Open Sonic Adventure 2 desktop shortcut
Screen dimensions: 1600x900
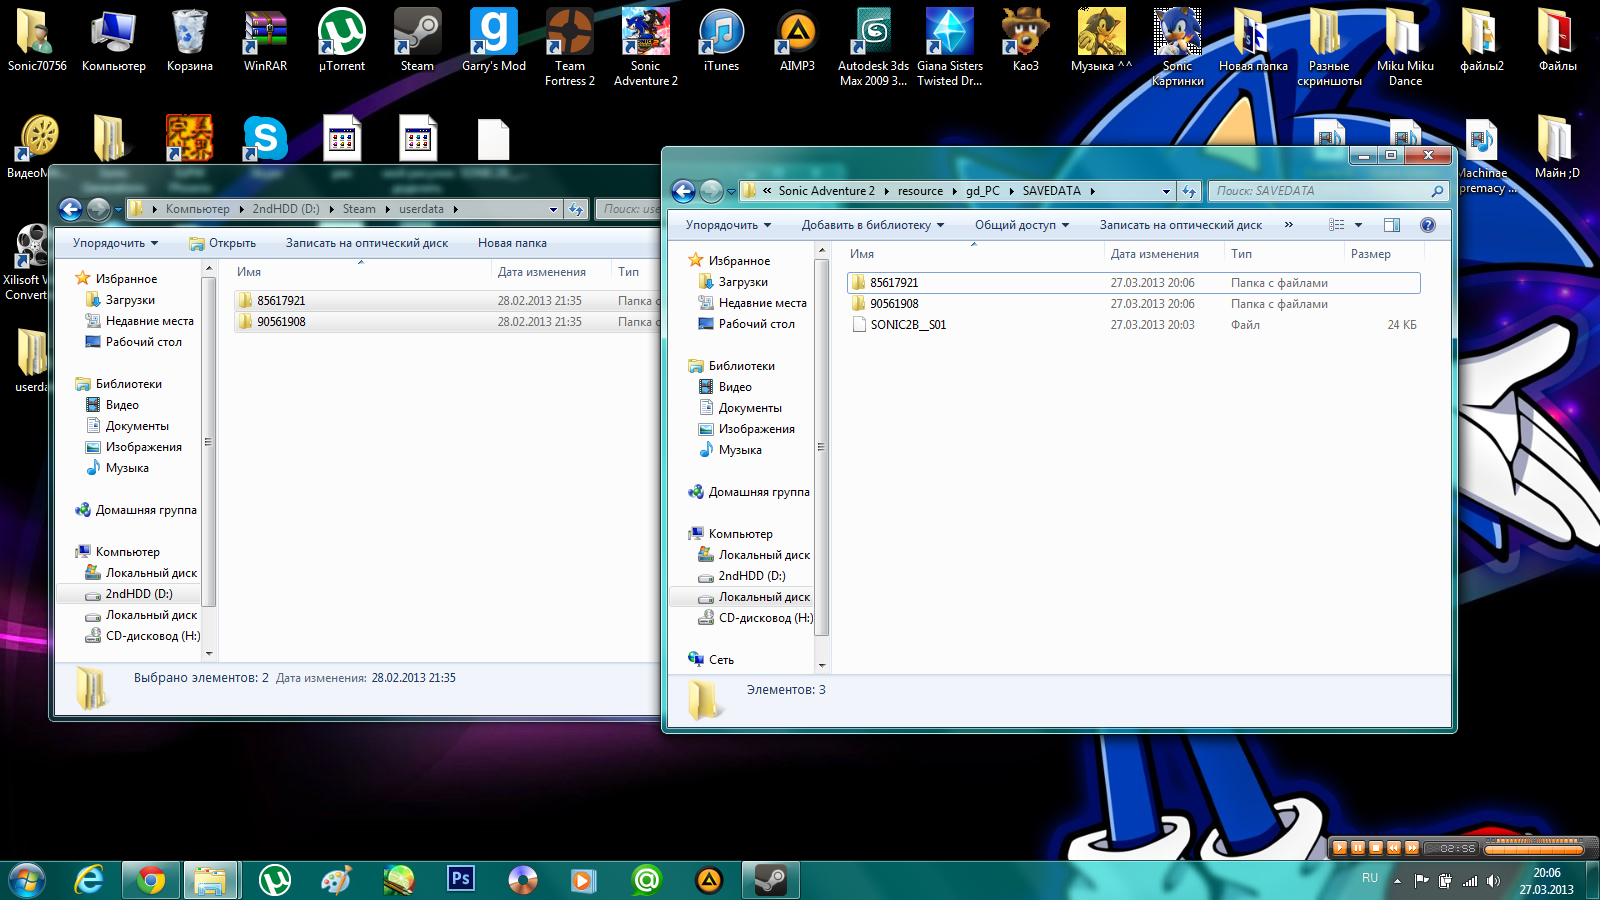(645, 47)
